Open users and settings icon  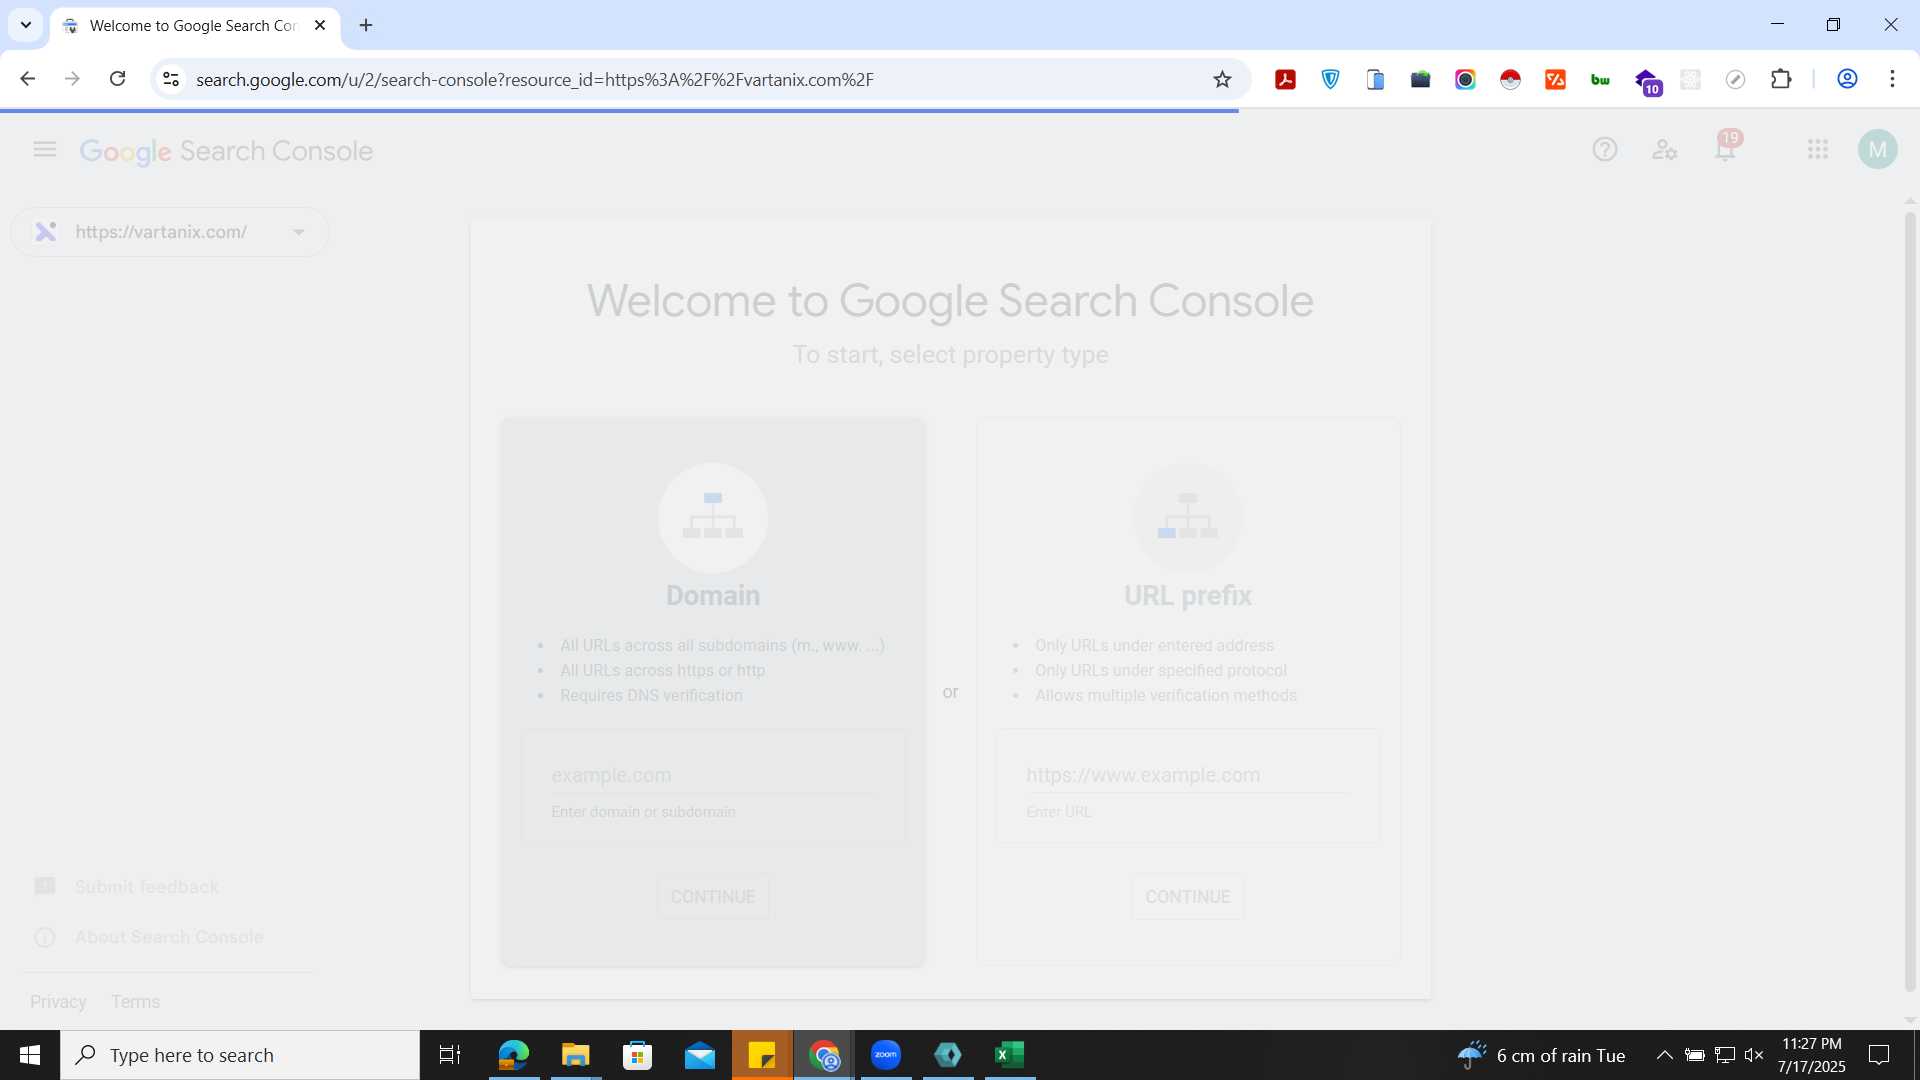click(x=1665, y=150)
